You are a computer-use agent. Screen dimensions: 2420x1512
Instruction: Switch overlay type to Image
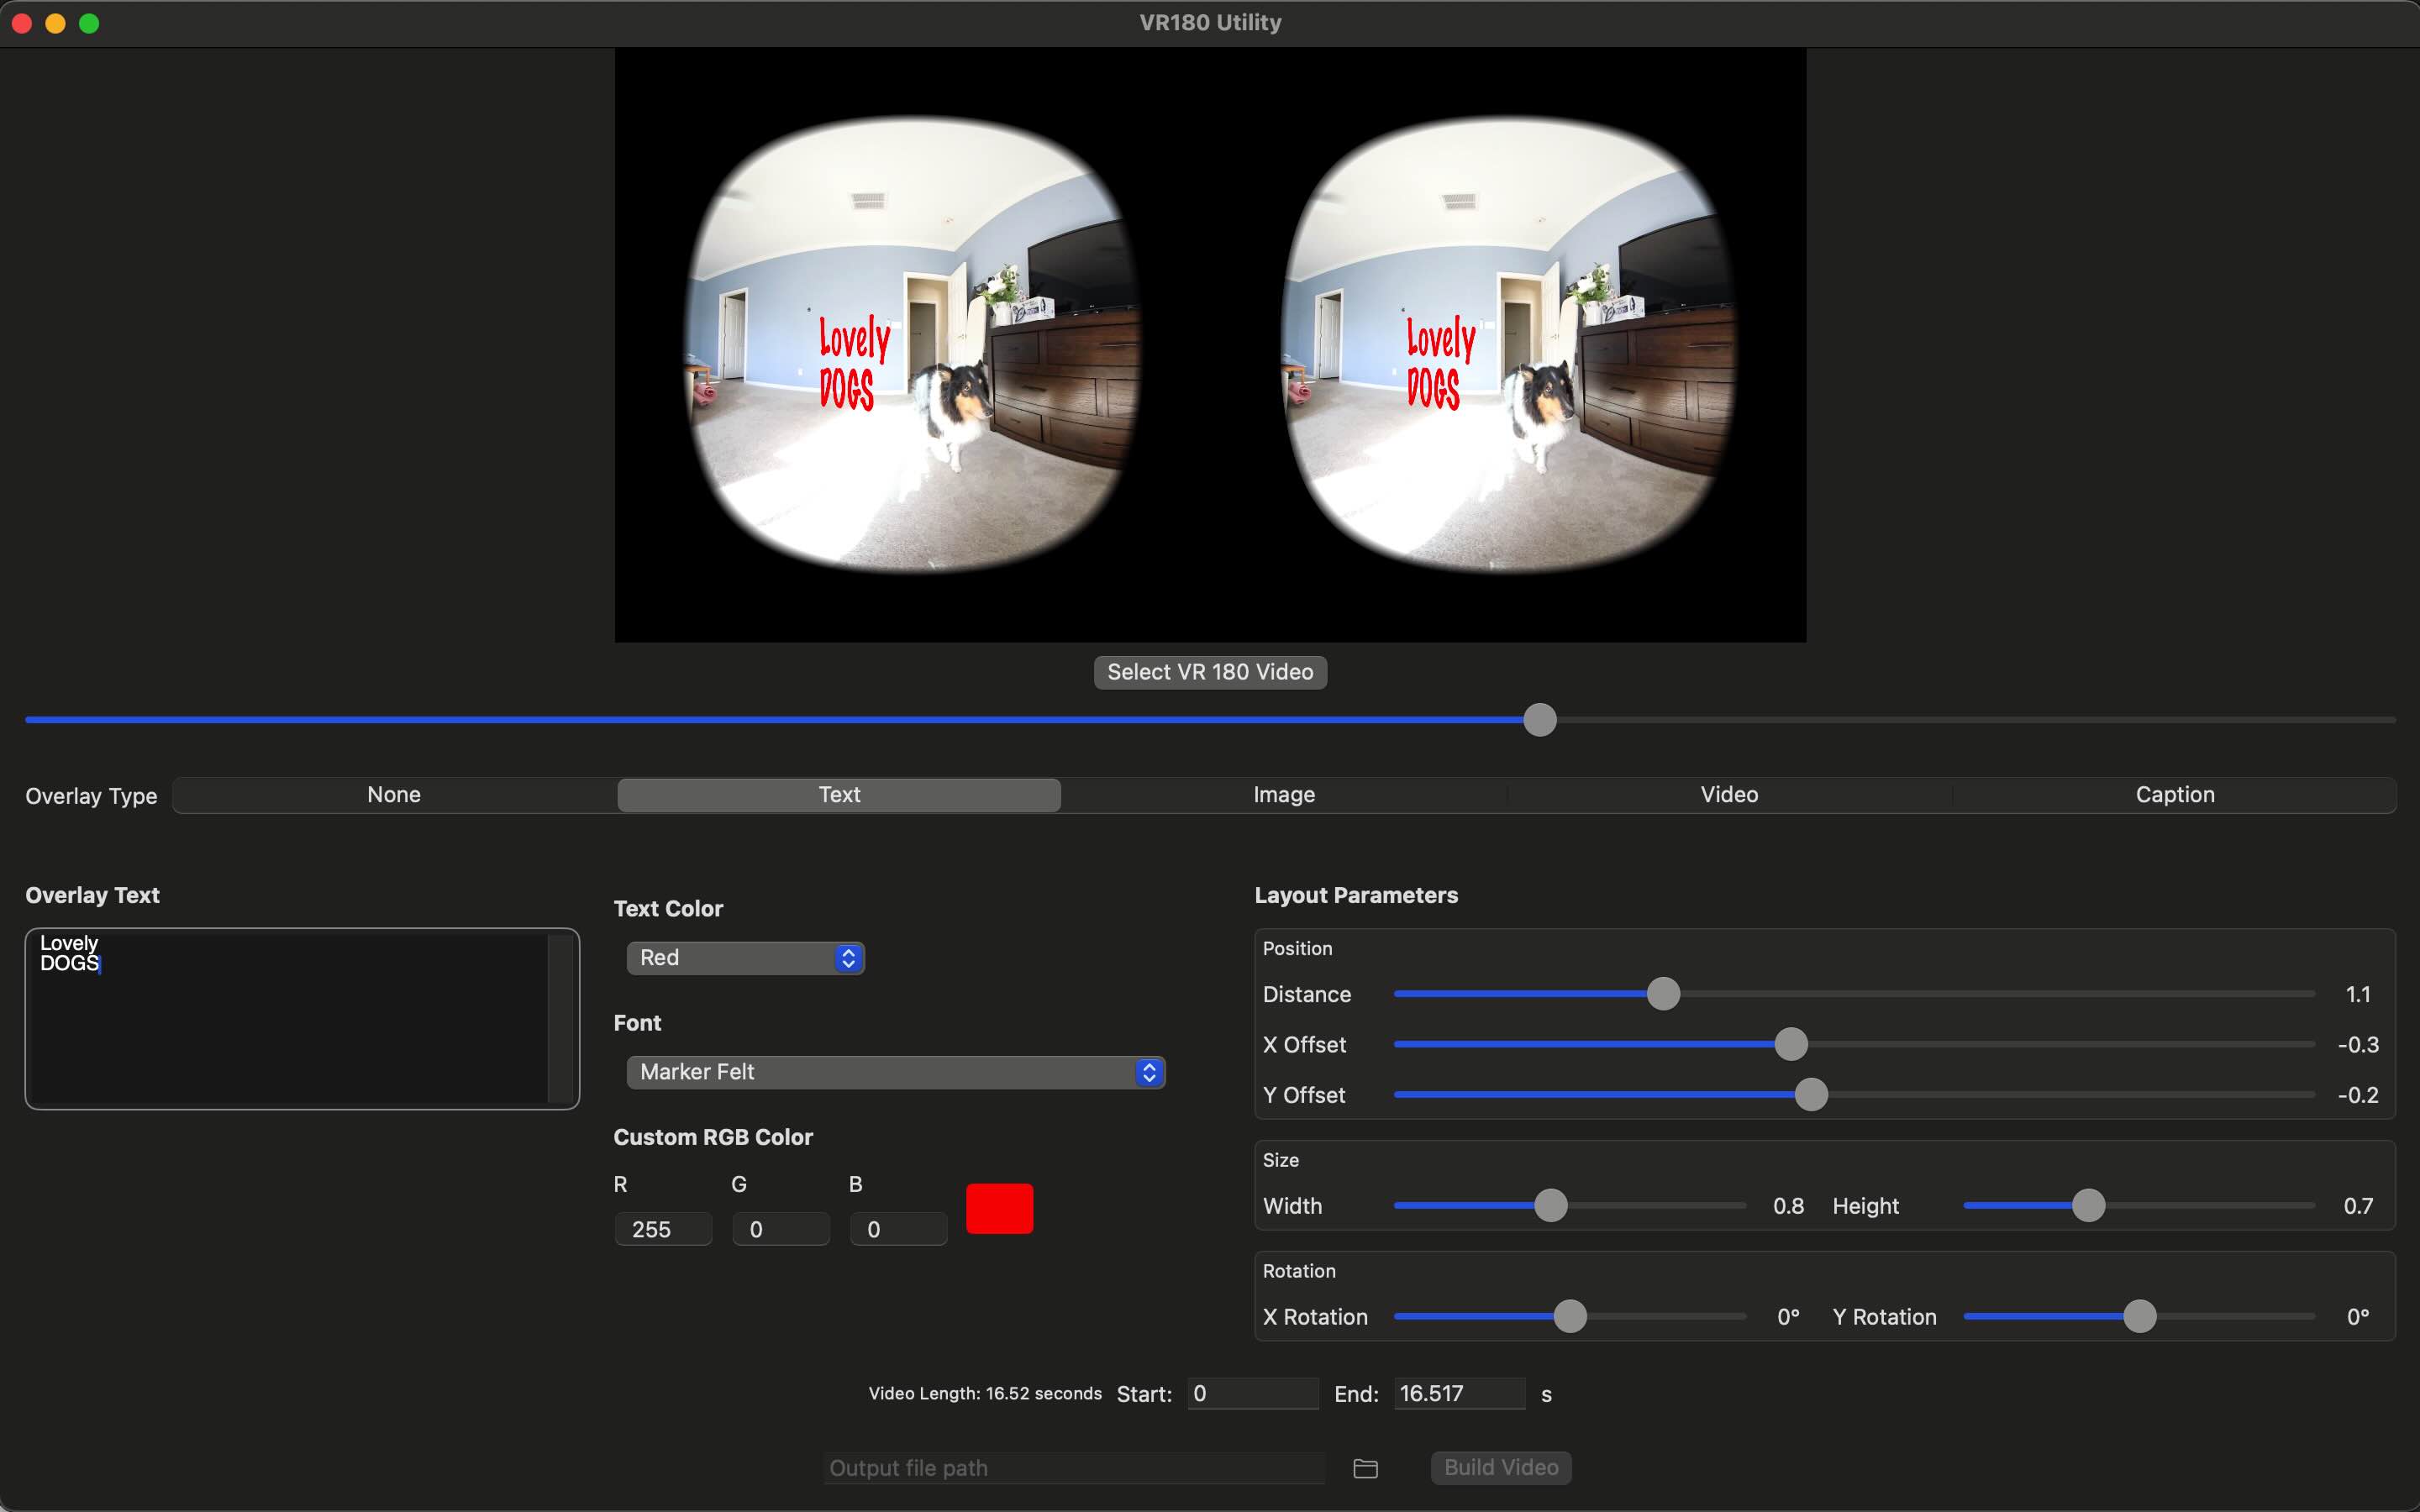pos(1283,794)
